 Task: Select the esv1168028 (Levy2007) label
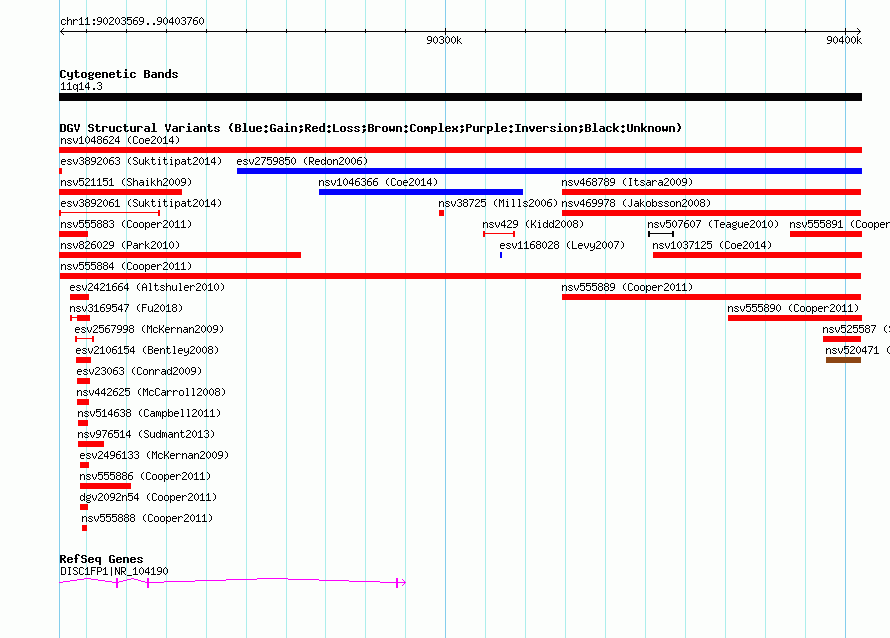point(562,245)
